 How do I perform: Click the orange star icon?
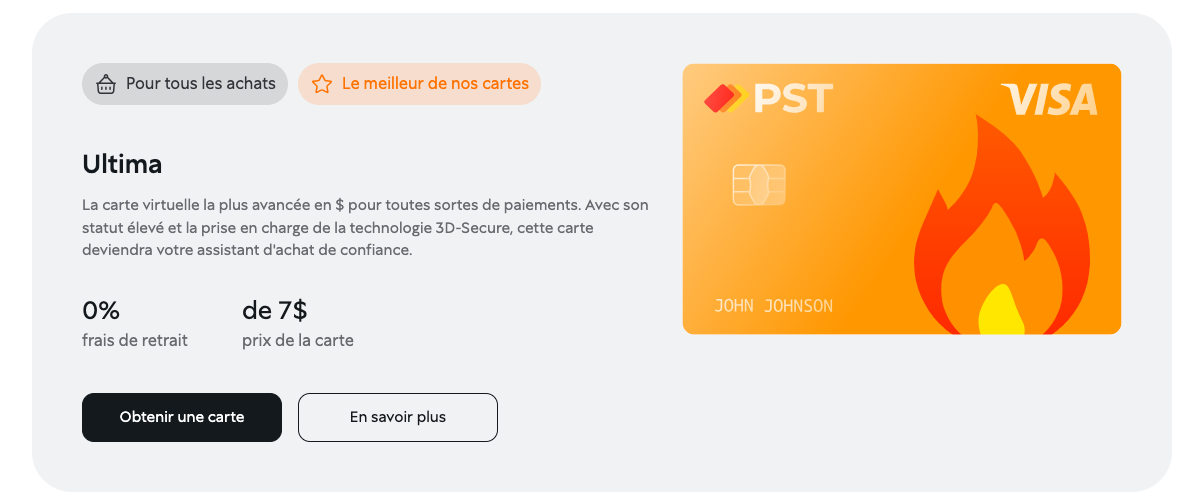322,84
